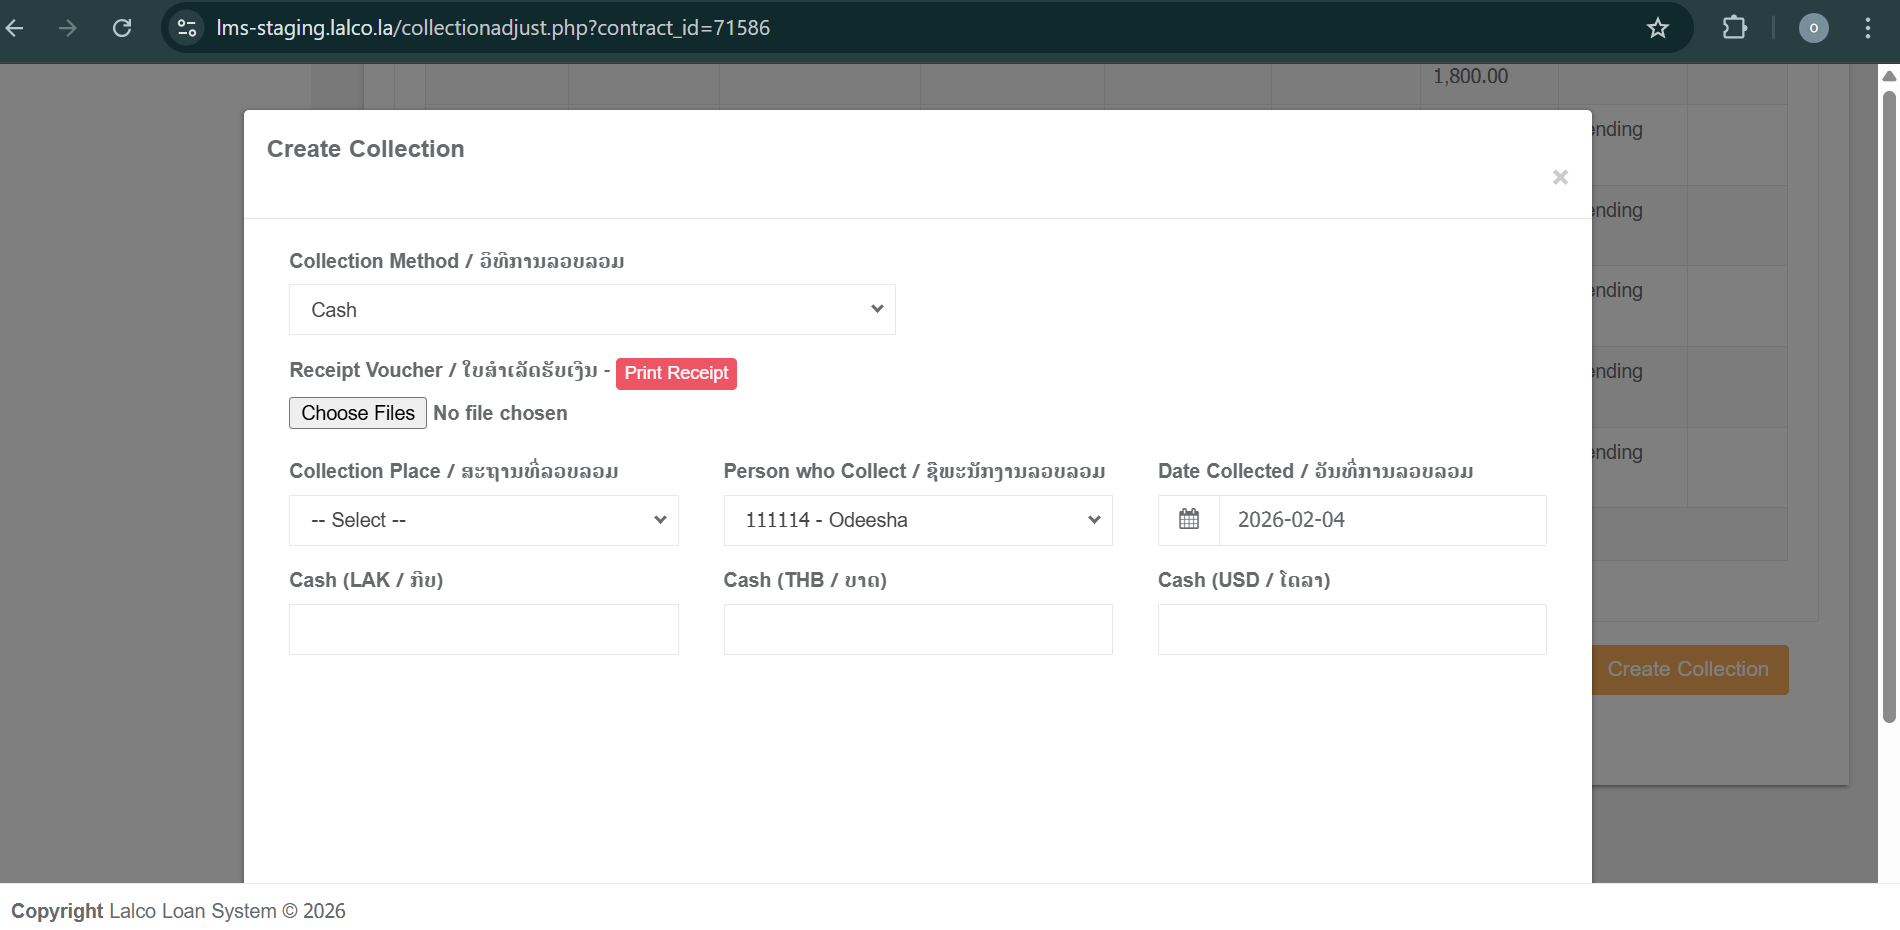Click the browser forward arrow
The image size is (1900, 930).
[68, 28]
